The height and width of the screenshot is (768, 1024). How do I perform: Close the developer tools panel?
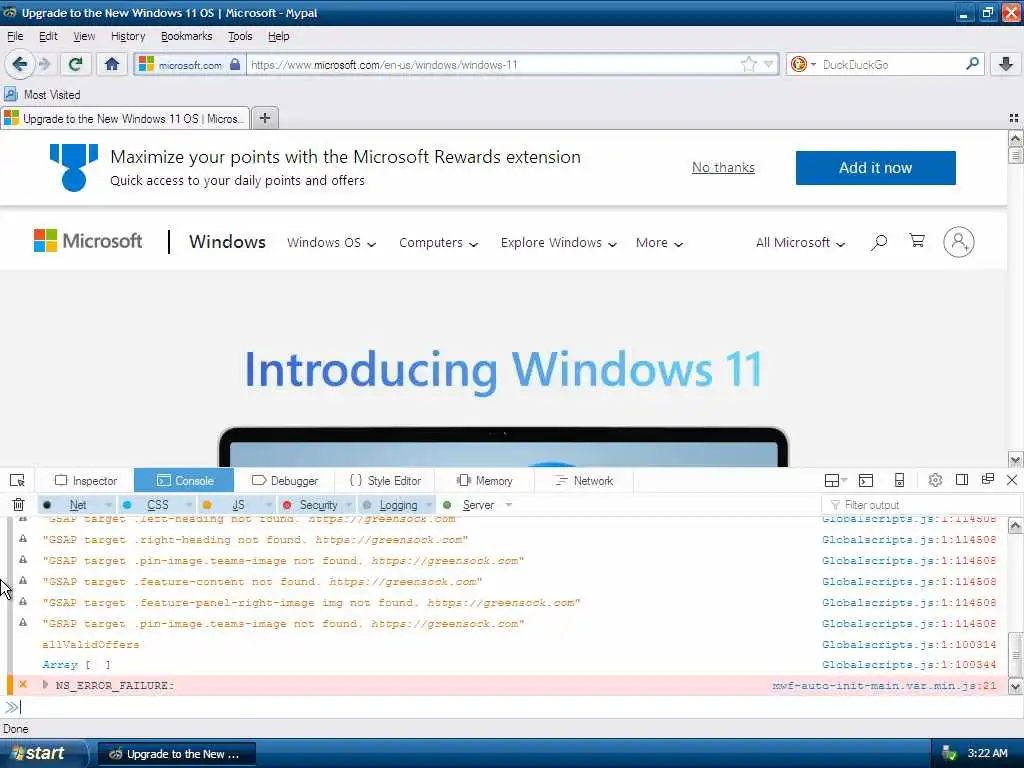1012,480
